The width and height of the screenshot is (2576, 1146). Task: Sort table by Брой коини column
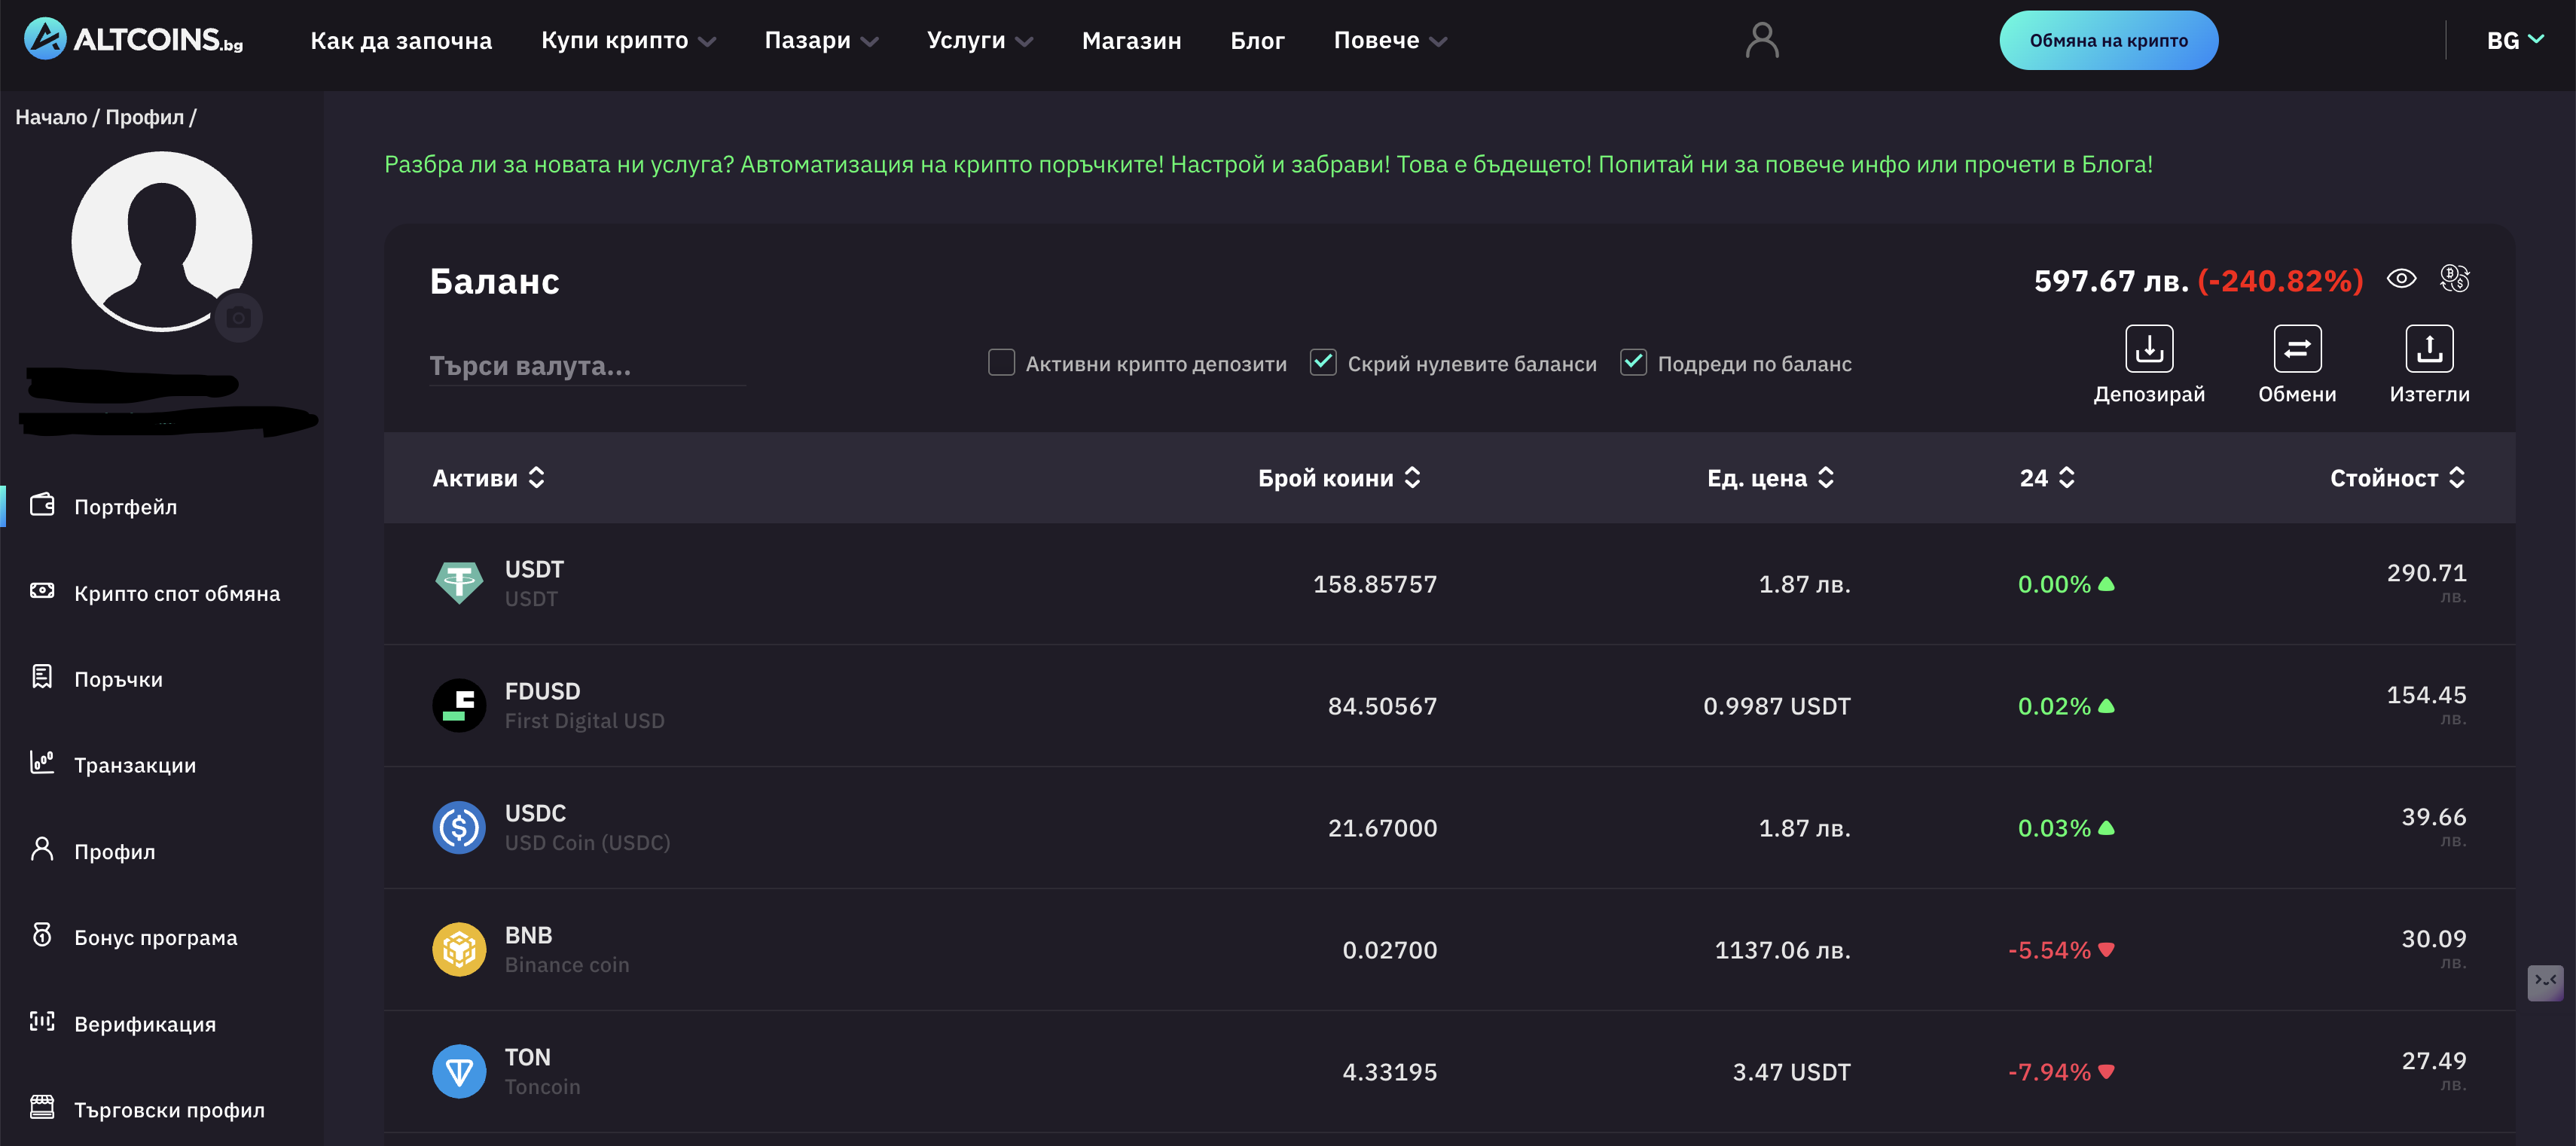pos(1339,478)
